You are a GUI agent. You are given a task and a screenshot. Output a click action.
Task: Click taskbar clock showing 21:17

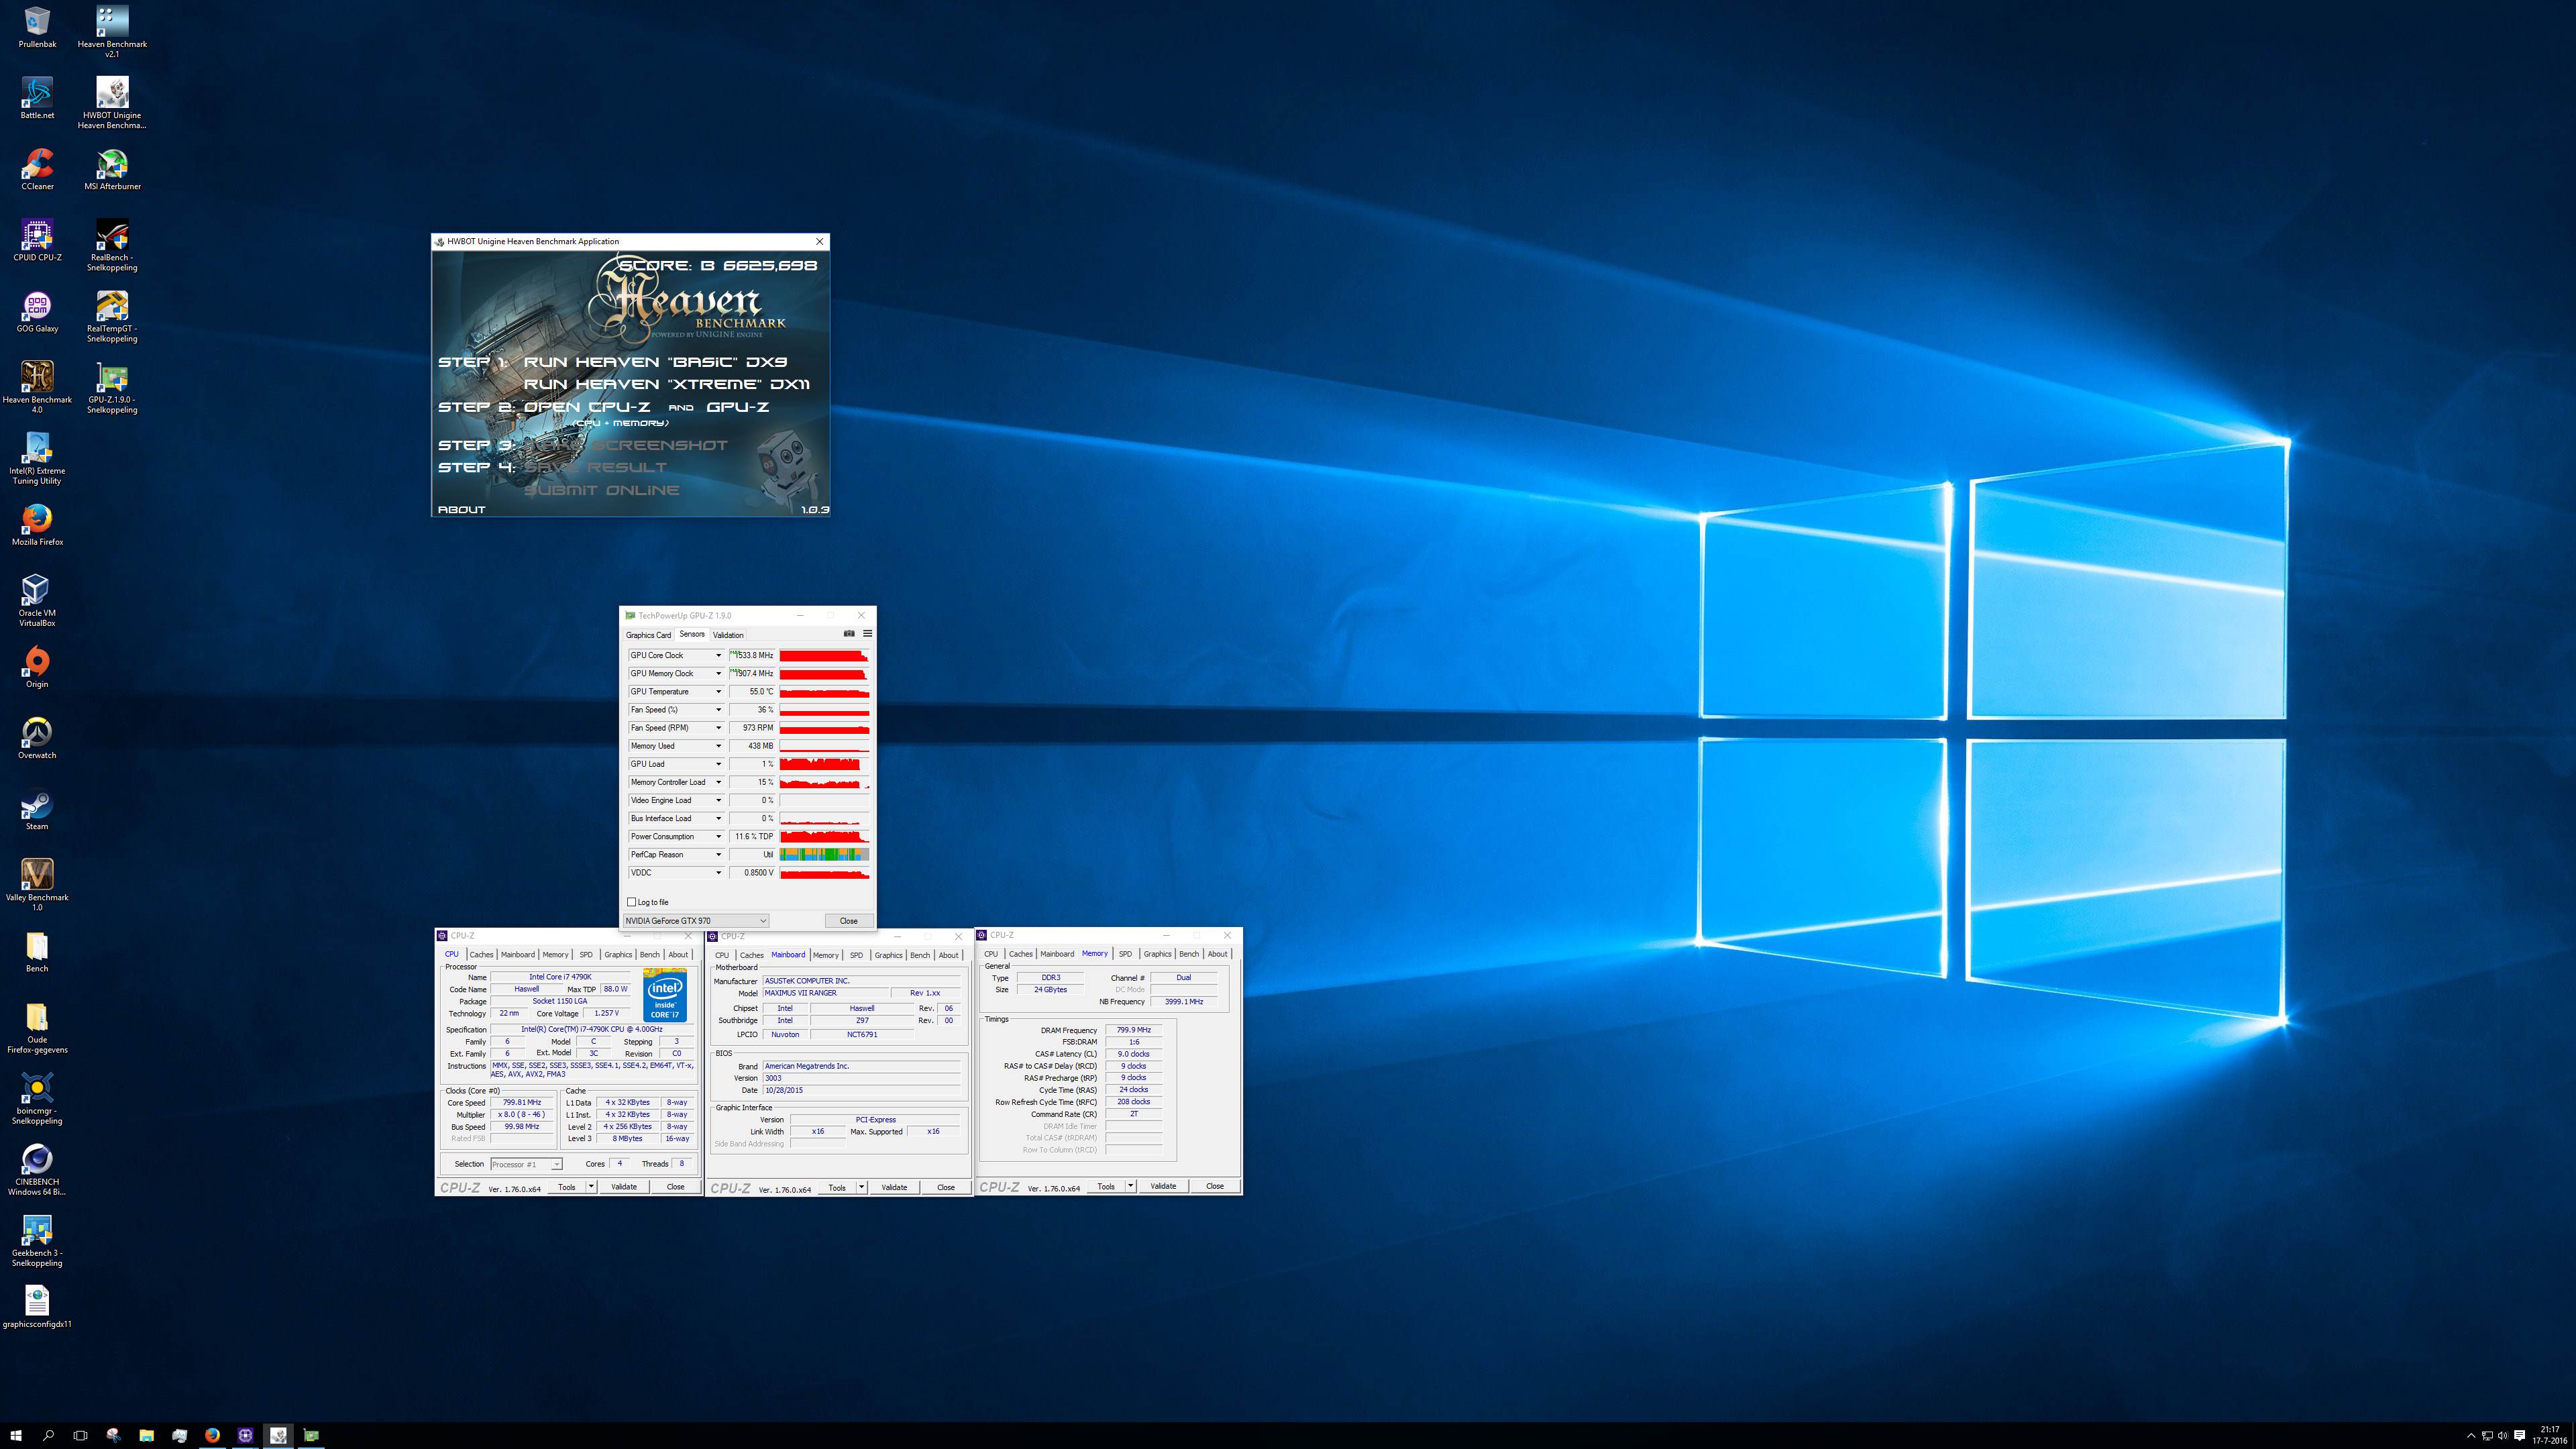pos(2549,1435)
